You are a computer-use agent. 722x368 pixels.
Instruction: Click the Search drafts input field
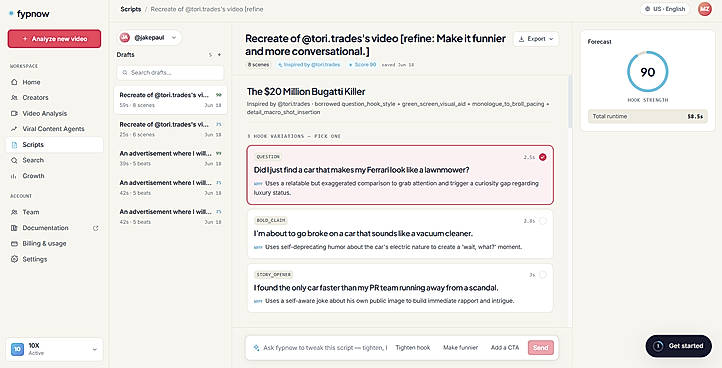tap(170, 73)
